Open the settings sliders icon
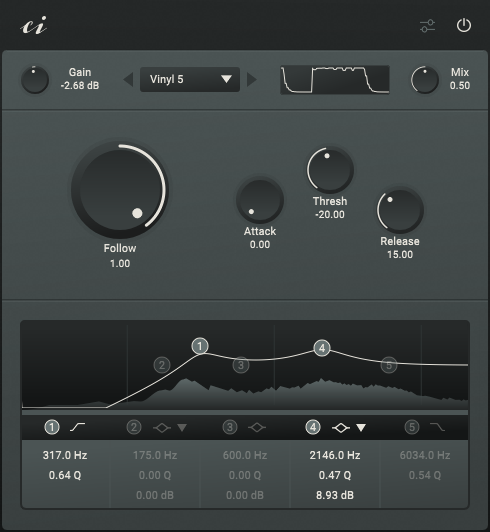Image resolution: width=490 pixels, height=532 pixels. [x=427, y=26]
